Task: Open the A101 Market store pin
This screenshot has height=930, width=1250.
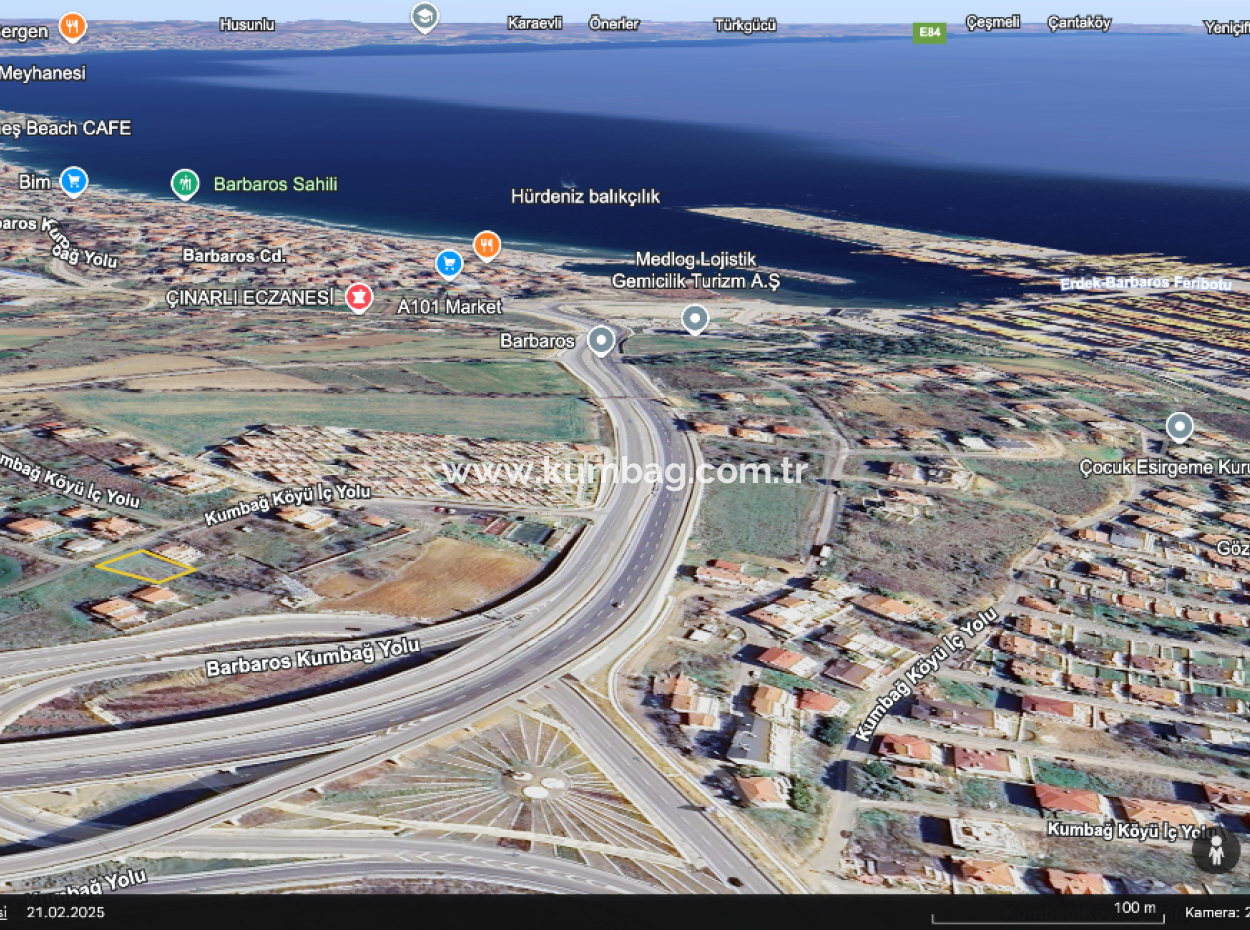Action: (449, 263)
